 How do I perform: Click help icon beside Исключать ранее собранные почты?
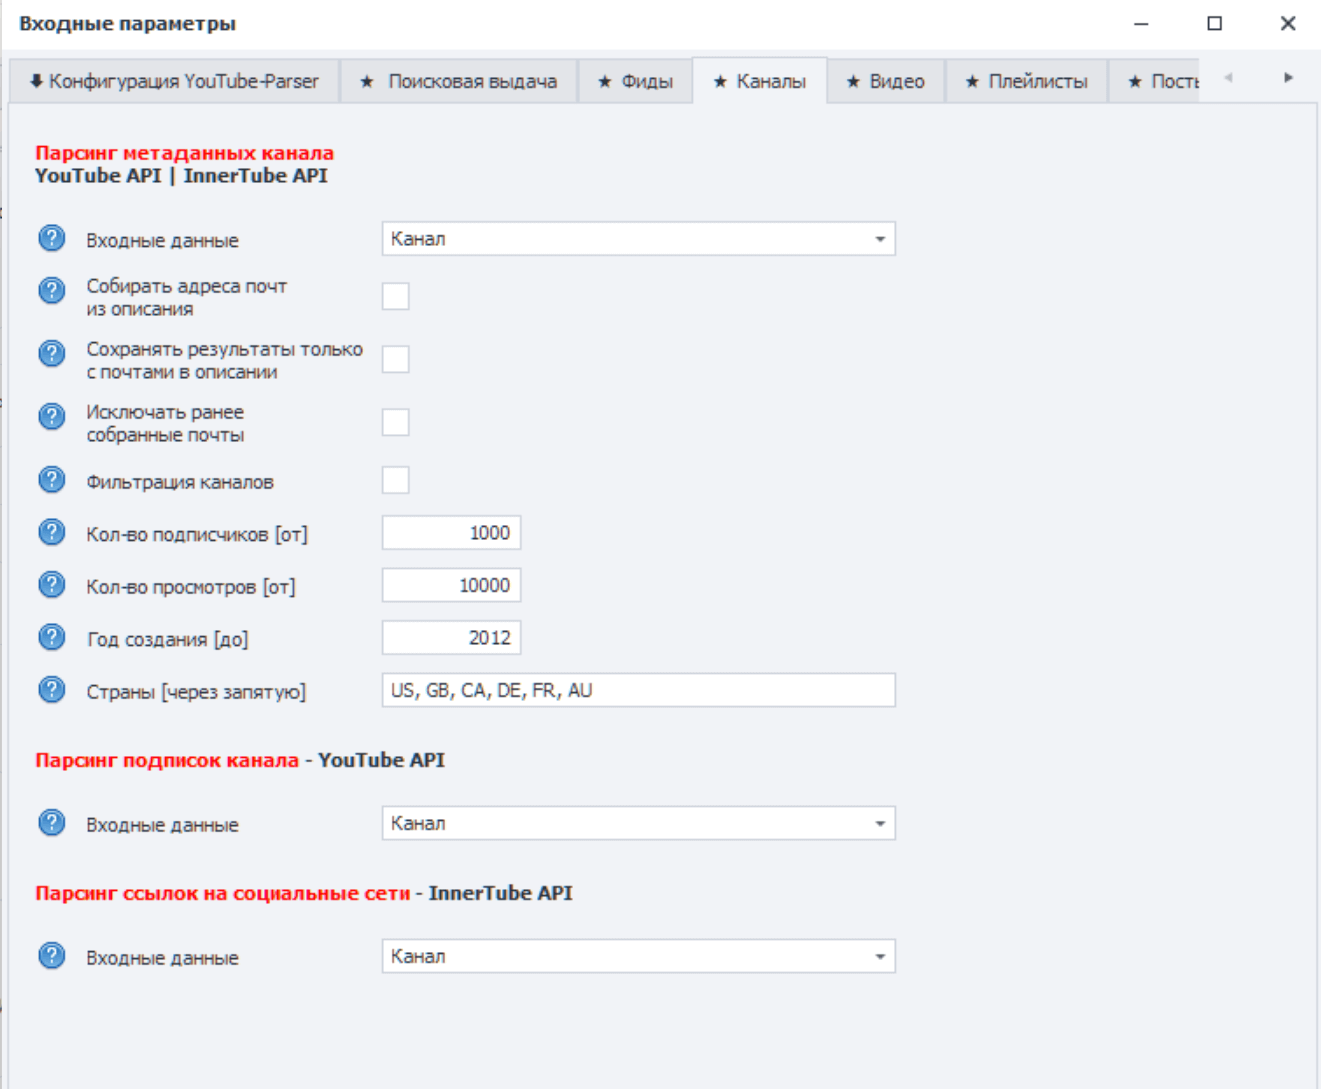click(52, 416)
